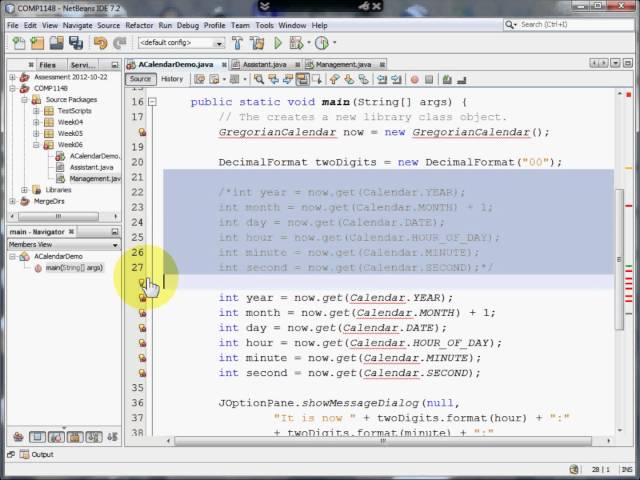Image resolution: width=640 pixels, height=480 pixels.
Task: Save all files with Save All icon
Action: point(76,42)
